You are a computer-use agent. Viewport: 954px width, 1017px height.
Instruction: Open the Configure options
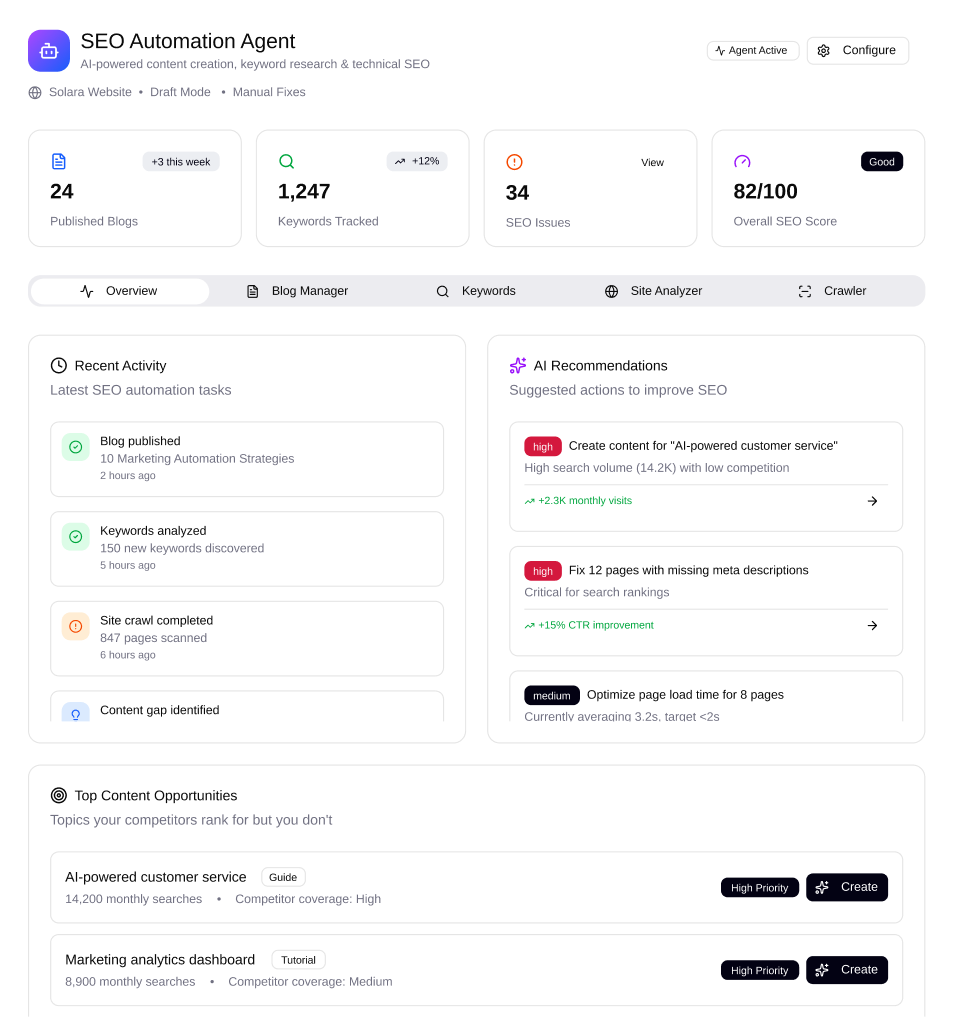[857, 50]
